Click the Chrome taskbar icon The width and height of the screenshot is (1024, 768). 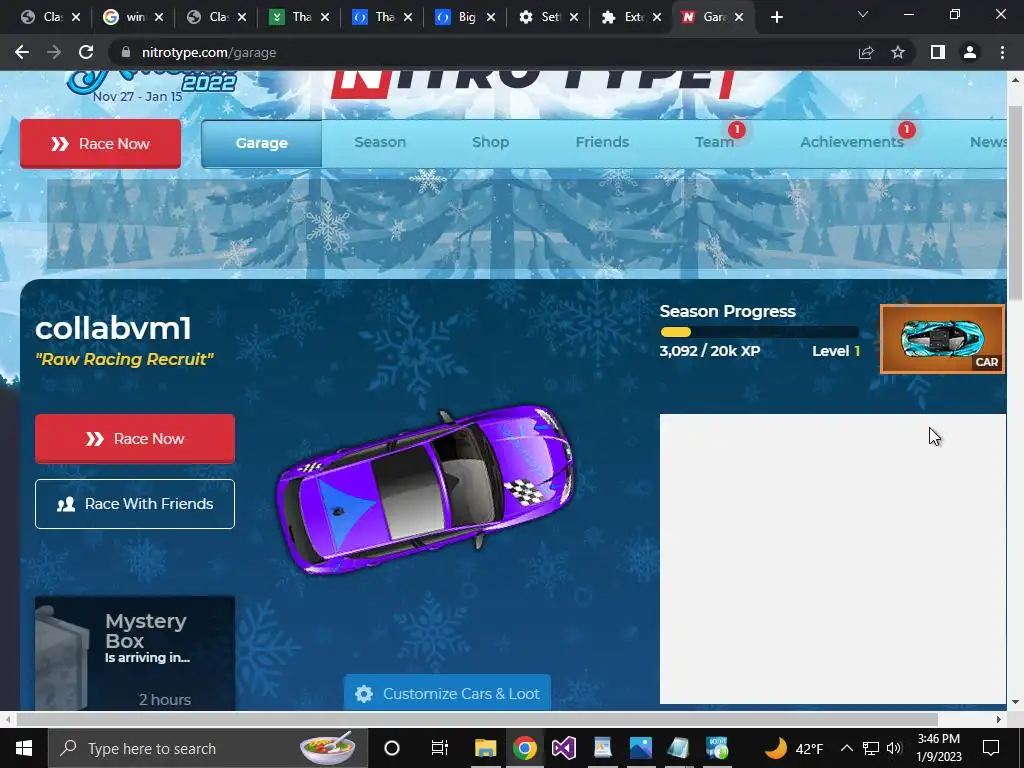coord(524,748)
